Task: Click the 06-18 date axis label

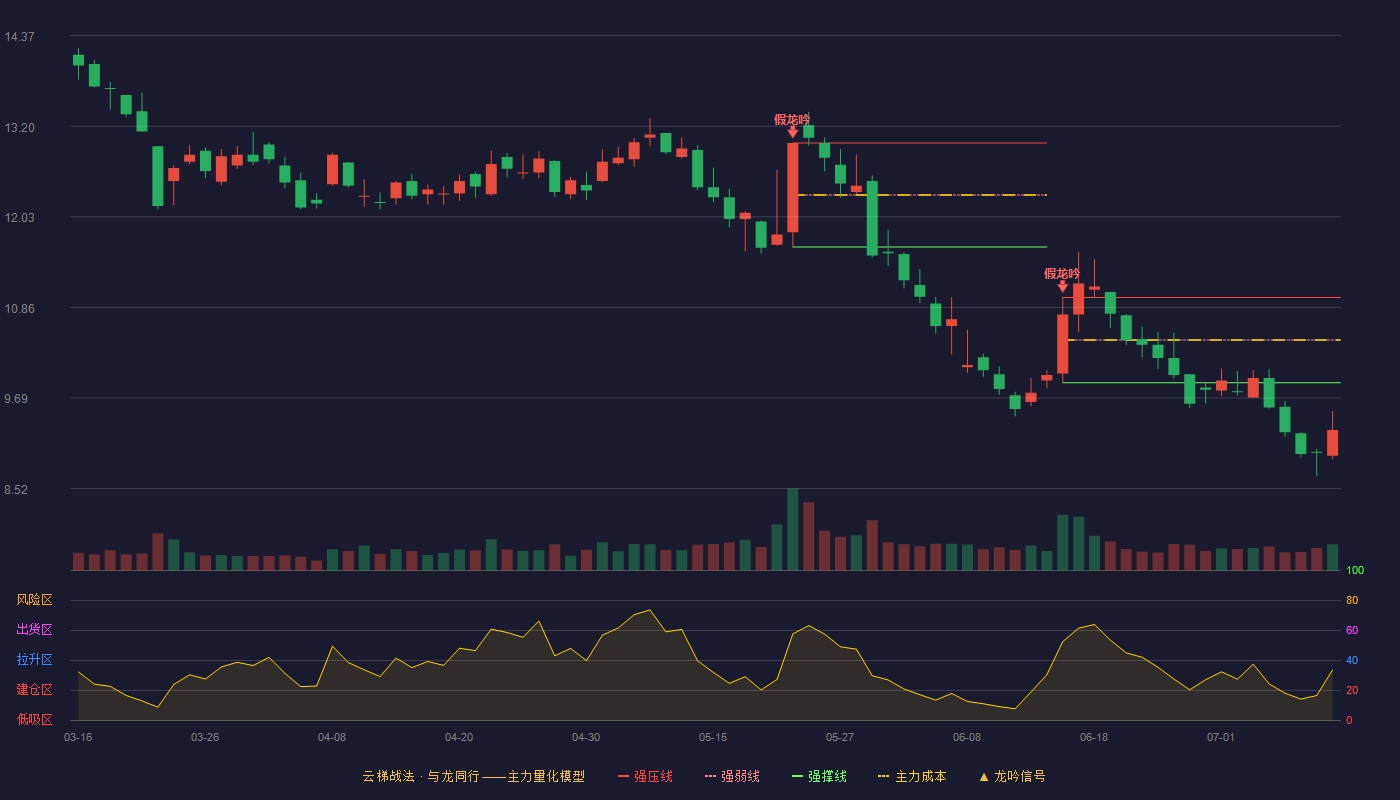Action: point(1094,737)
